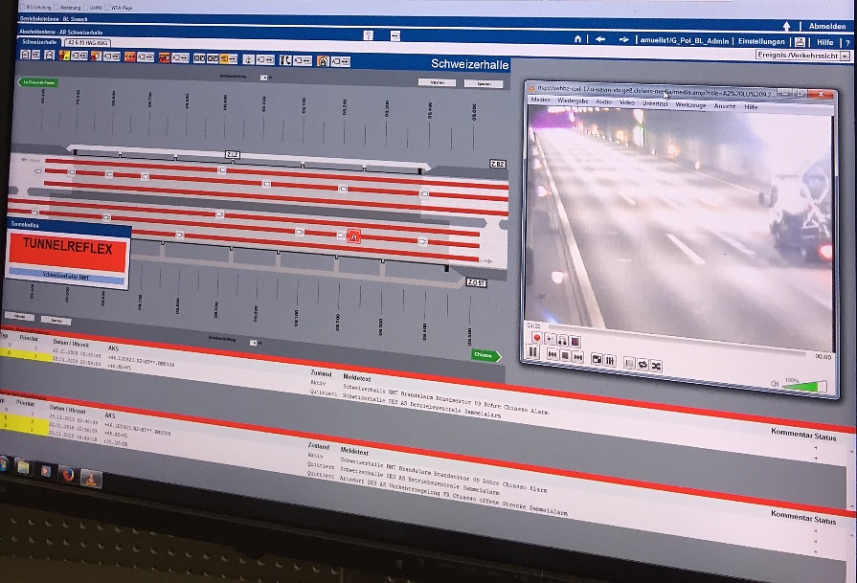Select the emergency phone toolbar icon
Screen dimensions: 857x583
pos(285,60)
